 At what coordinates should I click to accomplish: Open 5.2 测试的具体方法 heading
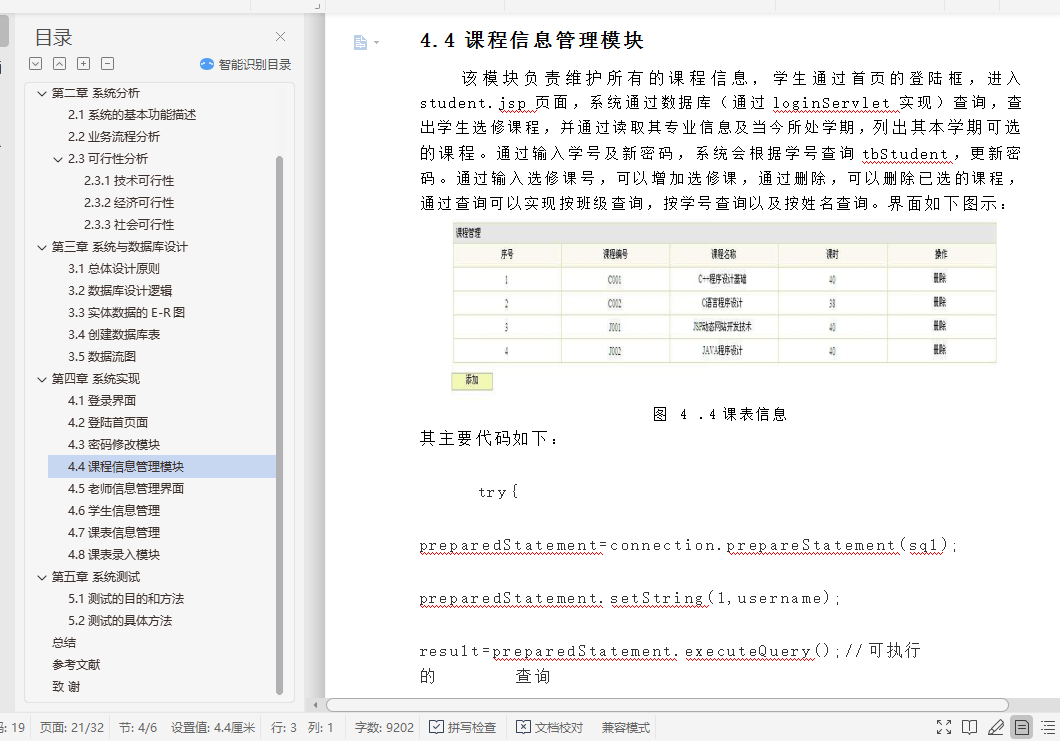pyautogui.click(x=120, y=621)
